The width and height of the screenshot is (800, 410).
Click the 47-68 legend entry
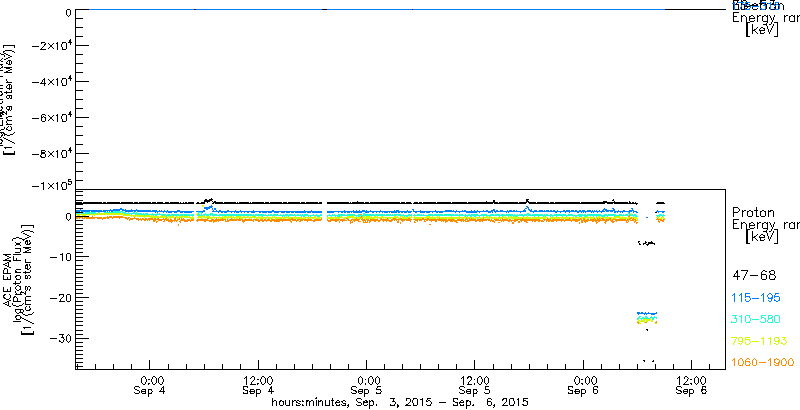pyautogui.click(x=754, y=276)
